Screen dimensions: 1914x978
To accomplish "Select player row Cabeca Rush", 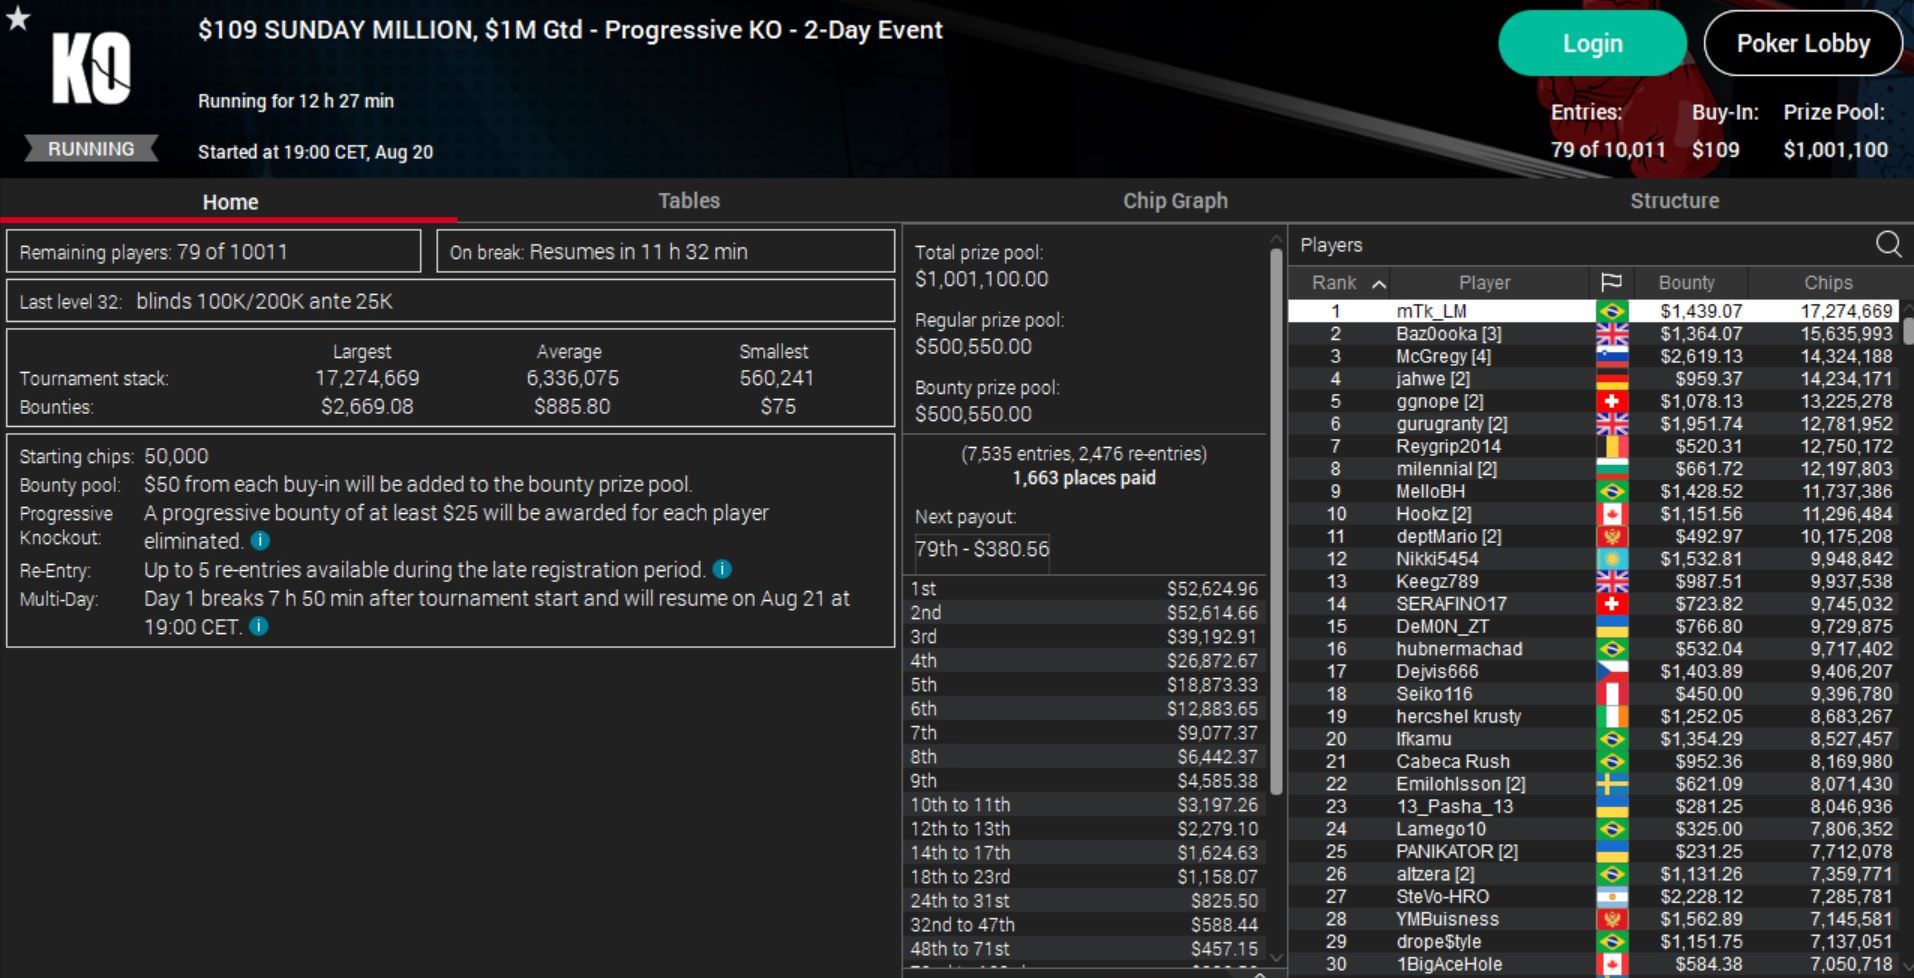I will (1595, 761).
